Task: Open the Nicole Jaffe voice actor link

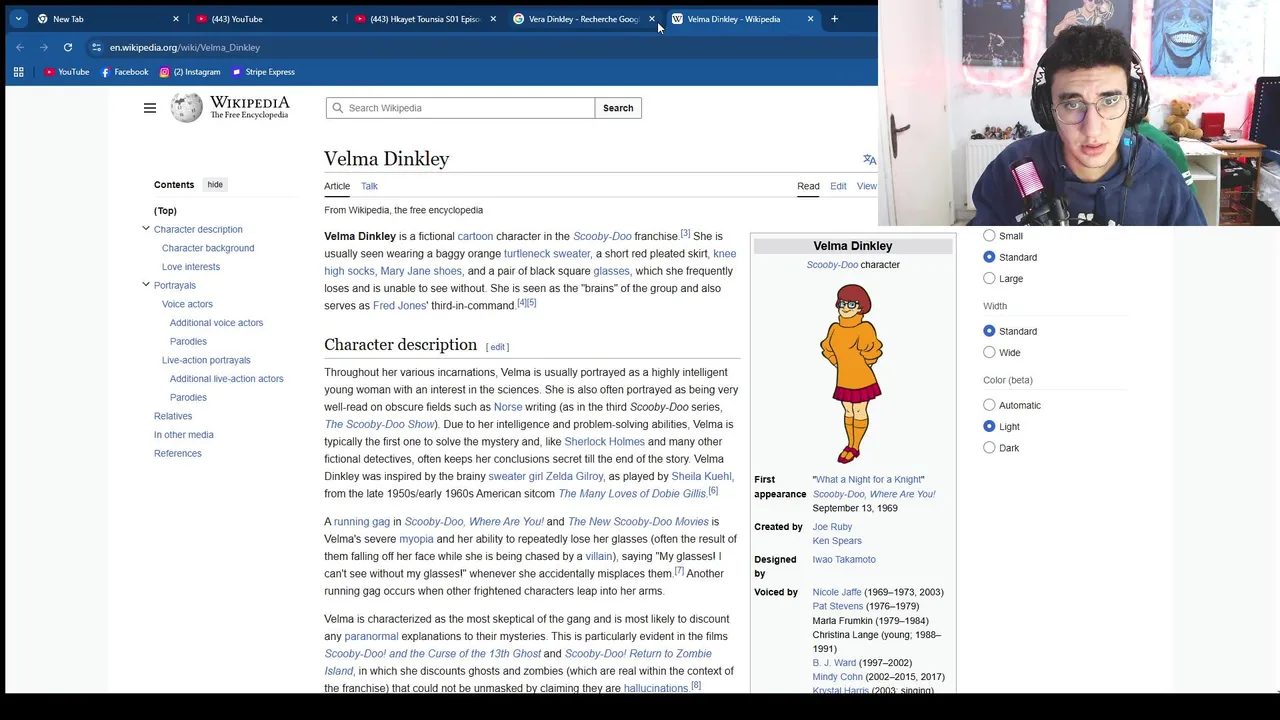Action: click(x=837, y=592)
